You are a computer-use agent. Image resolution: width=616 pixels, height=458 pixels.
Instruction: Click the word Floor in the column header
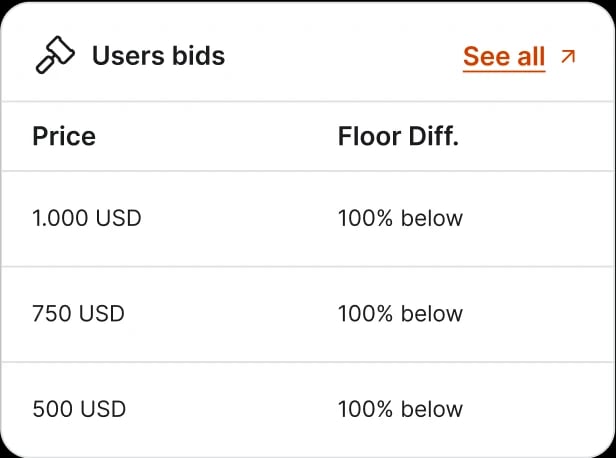tap(368, 137)
